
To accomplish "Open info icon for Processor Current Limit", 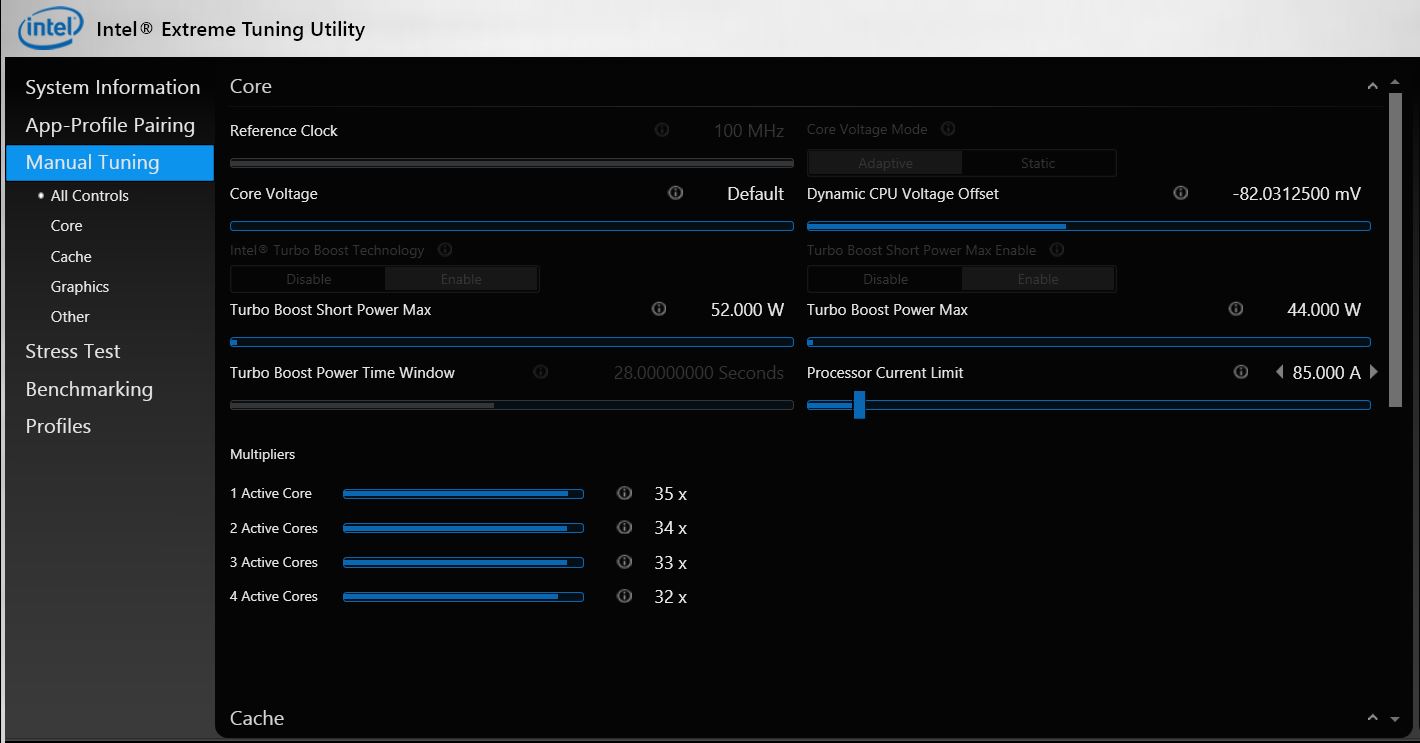I will point(1241,372).
